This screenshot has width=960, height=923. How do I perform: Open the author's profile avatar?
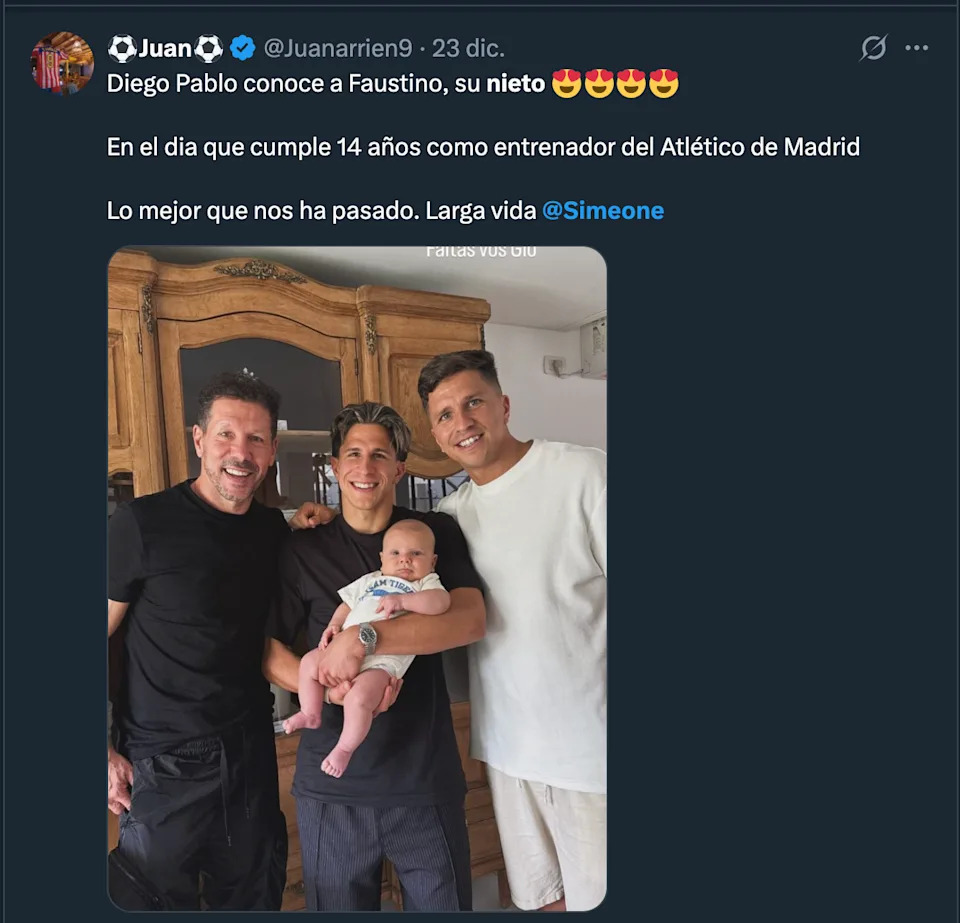pos(62,62)
